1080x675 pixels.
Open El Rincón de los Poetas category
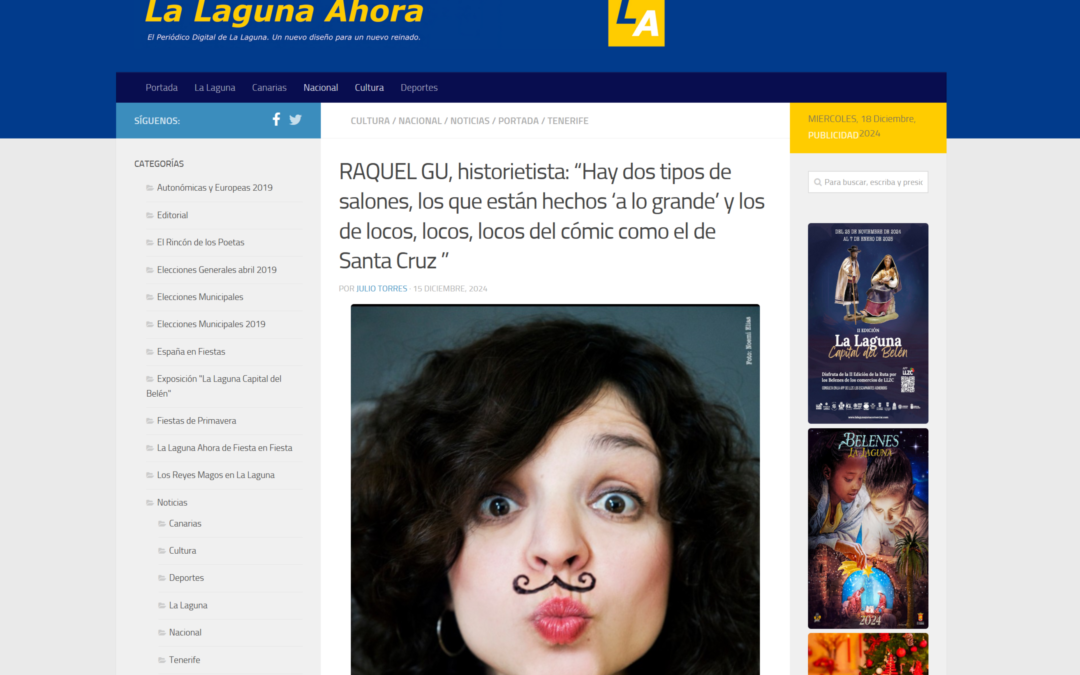(x=200, y=242)
